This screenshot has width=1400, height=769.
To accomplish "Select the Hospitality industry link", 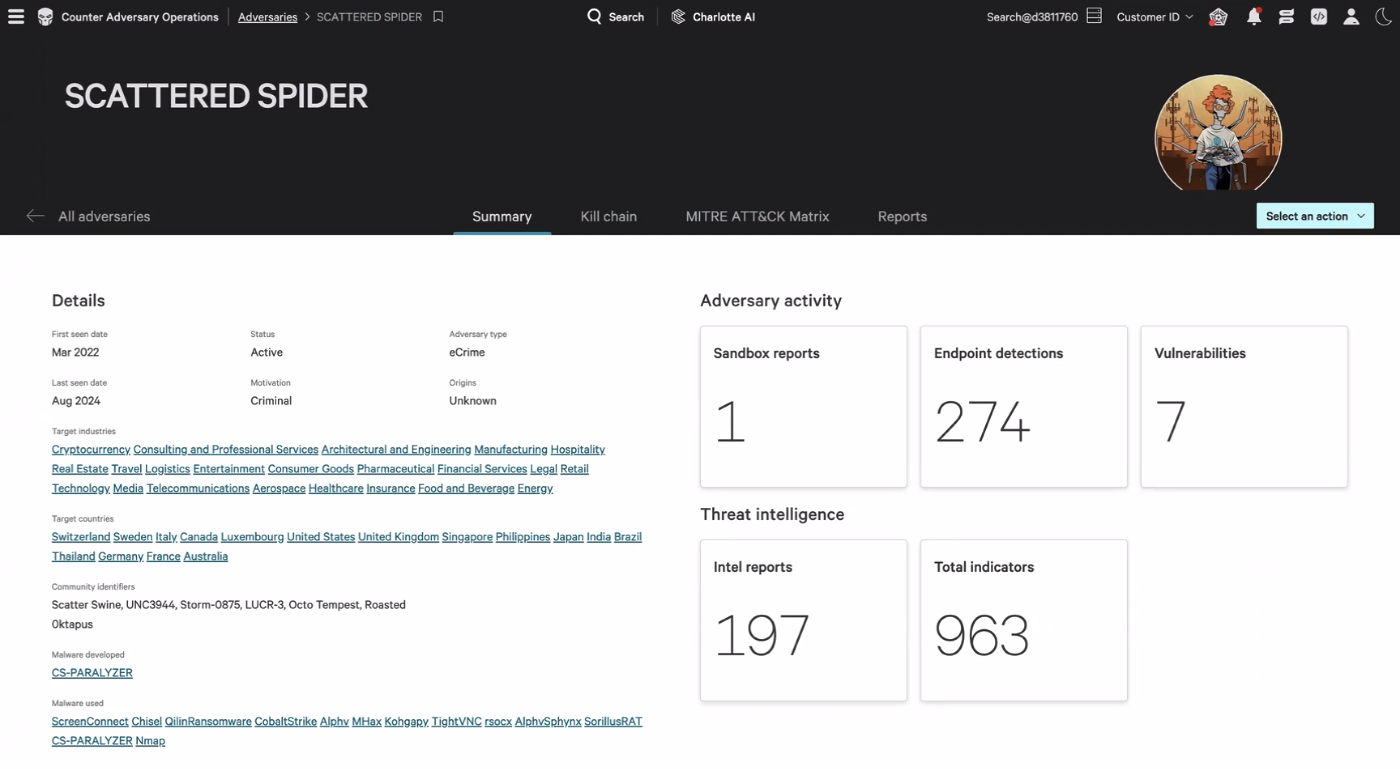I will coord(578,450).
